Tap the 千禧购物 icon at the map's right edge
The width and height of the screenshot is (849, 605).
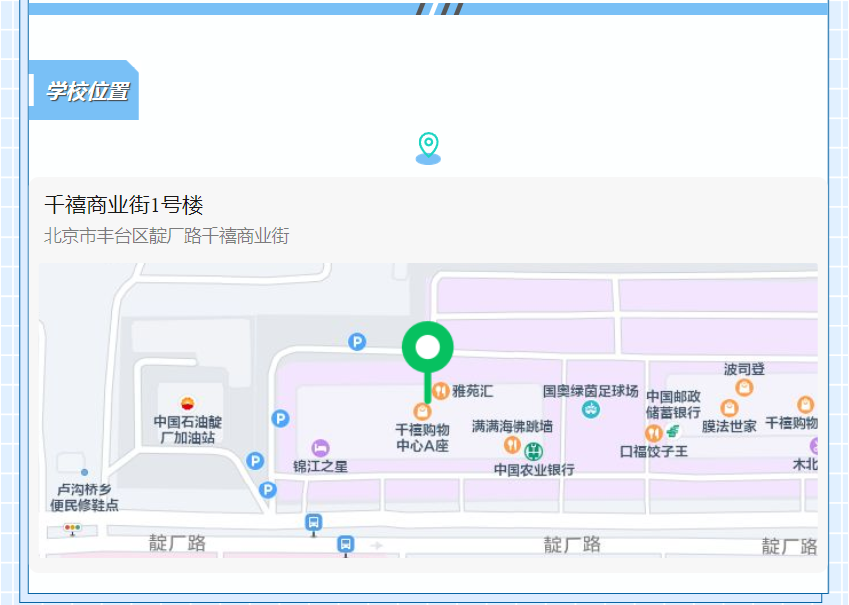tap(805, 405)
